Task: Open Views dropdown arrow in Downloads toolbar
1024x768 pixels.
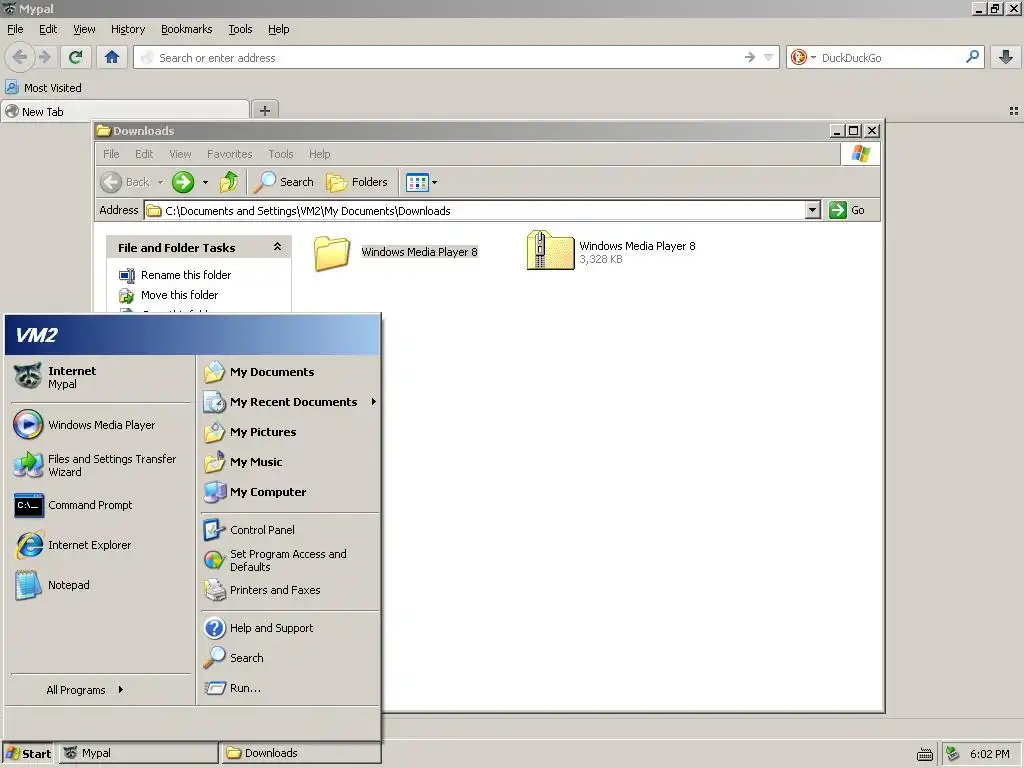Action: (x=434, y=182)
